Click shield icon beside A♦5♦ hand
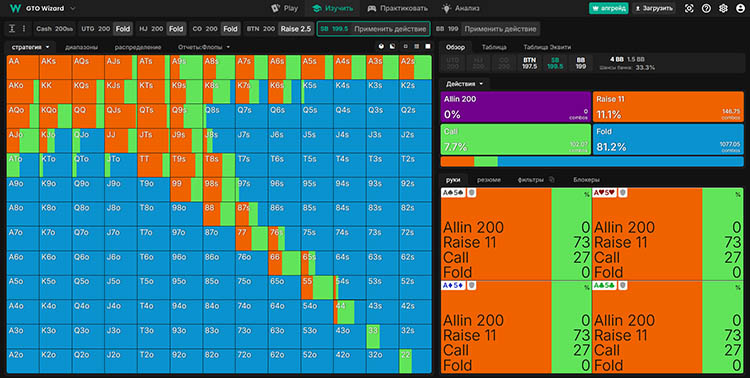The height and width of the screenshot is (378, 750). coord(471,286)
